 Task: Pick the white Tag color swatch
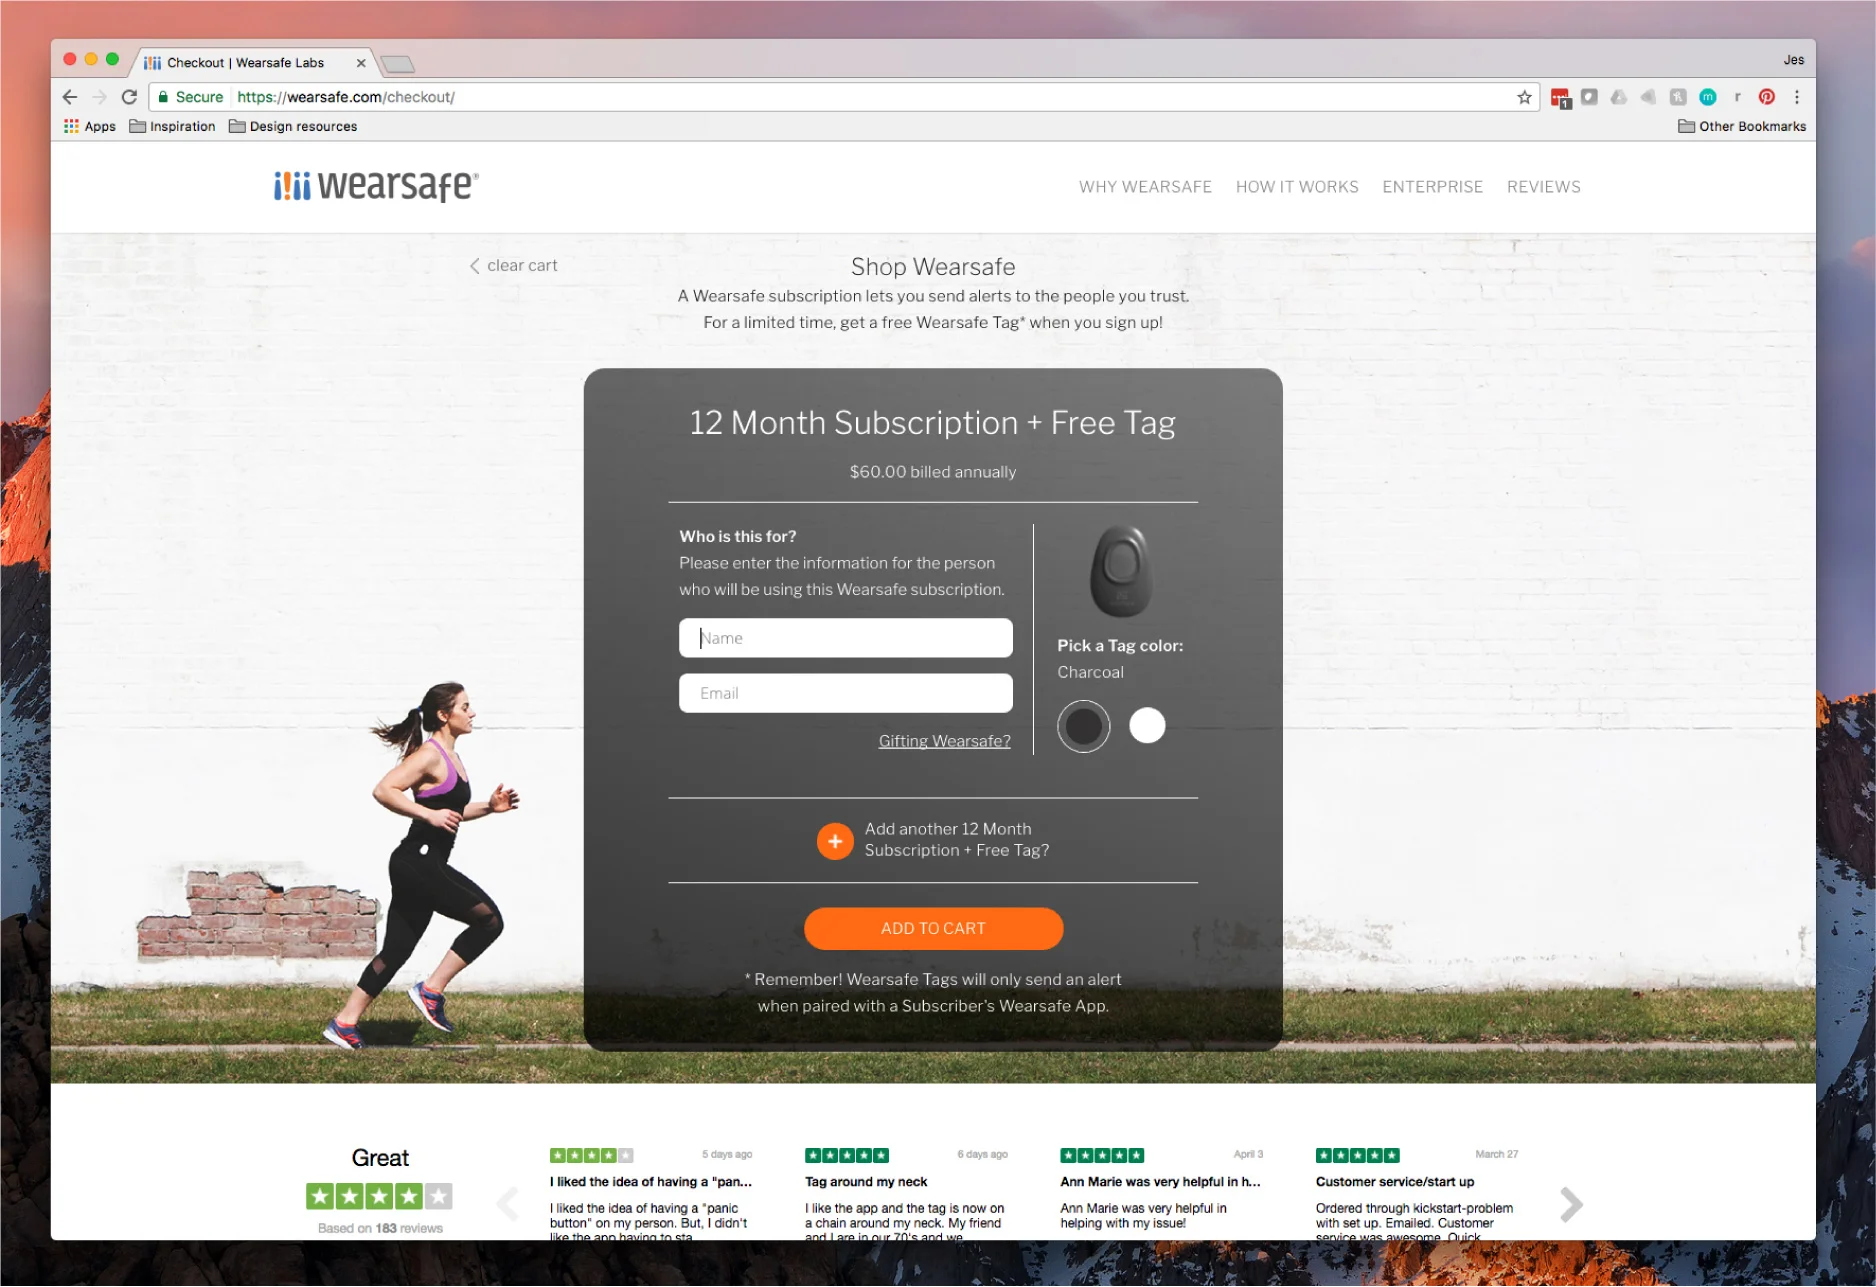pos(1147,726)
